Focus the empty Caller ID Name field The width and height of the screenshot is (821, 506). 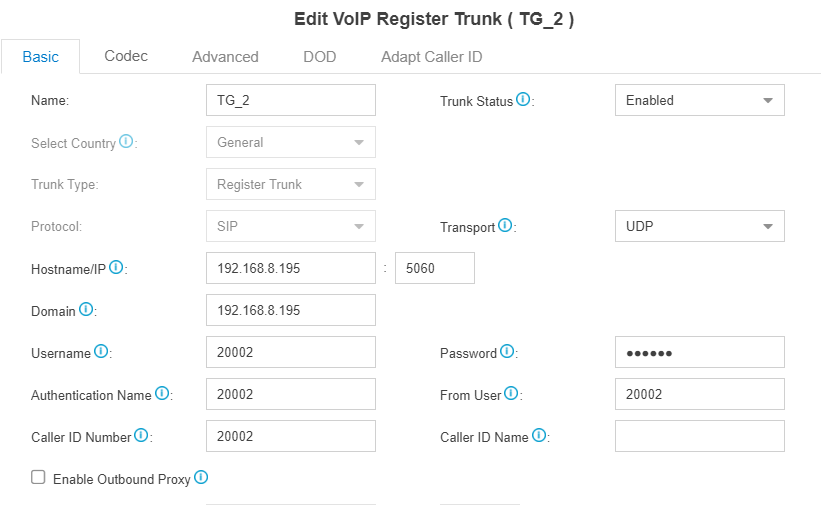(x=700, y=436)
